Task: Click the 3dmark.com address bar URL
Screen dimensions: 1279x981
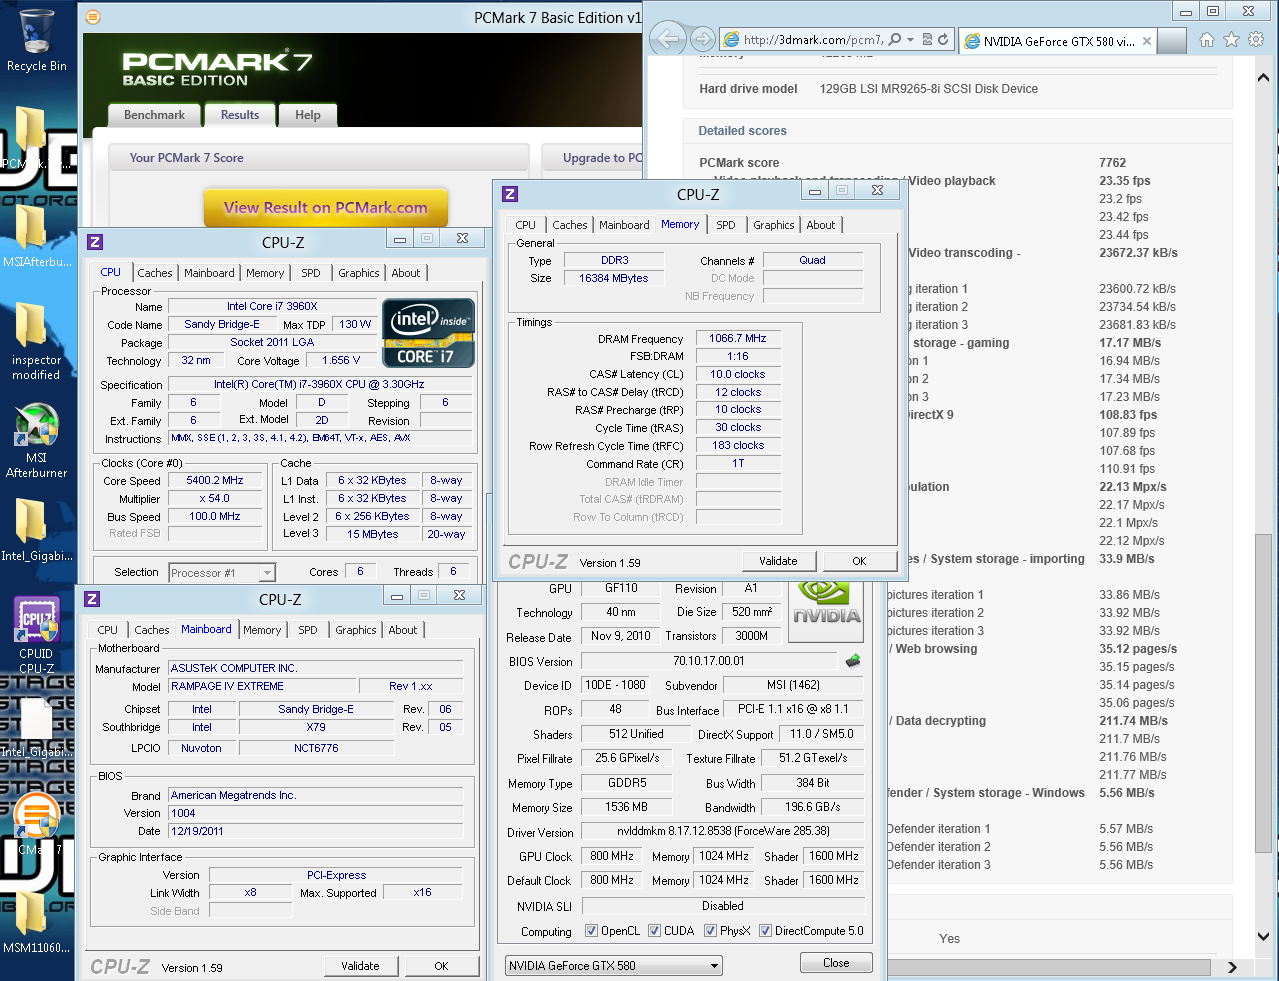Action: pyautogui.click(x=812, y=40)
